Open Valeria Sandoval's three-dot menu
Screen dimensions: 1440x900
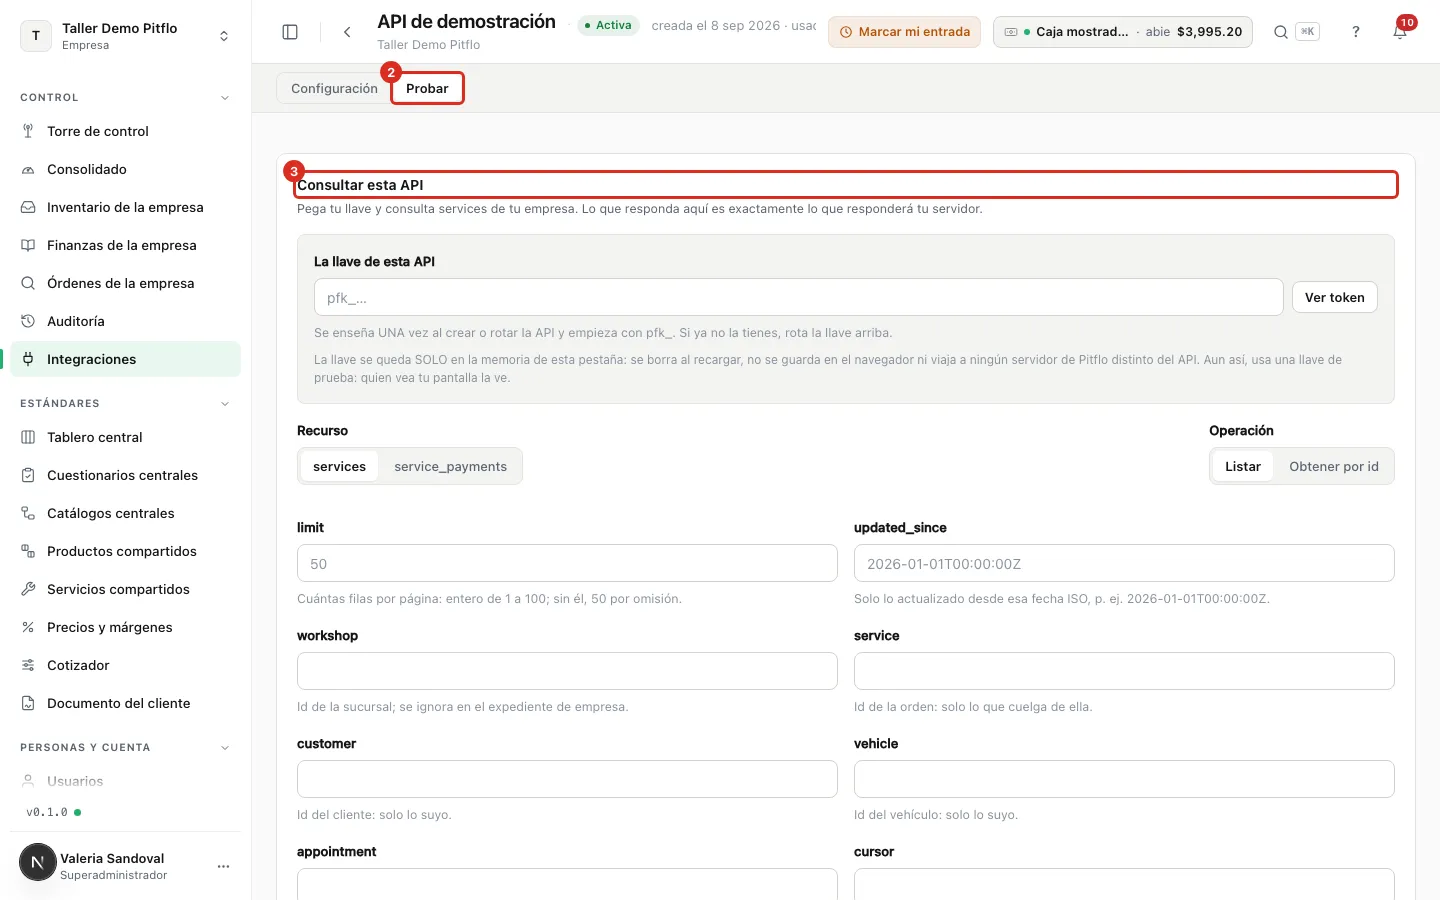tap(223, 866)
